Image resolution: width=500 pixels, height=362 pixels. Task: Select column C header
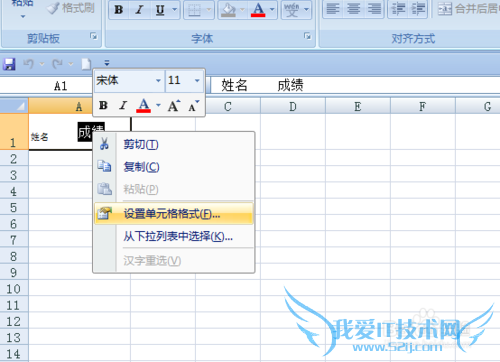228,106
